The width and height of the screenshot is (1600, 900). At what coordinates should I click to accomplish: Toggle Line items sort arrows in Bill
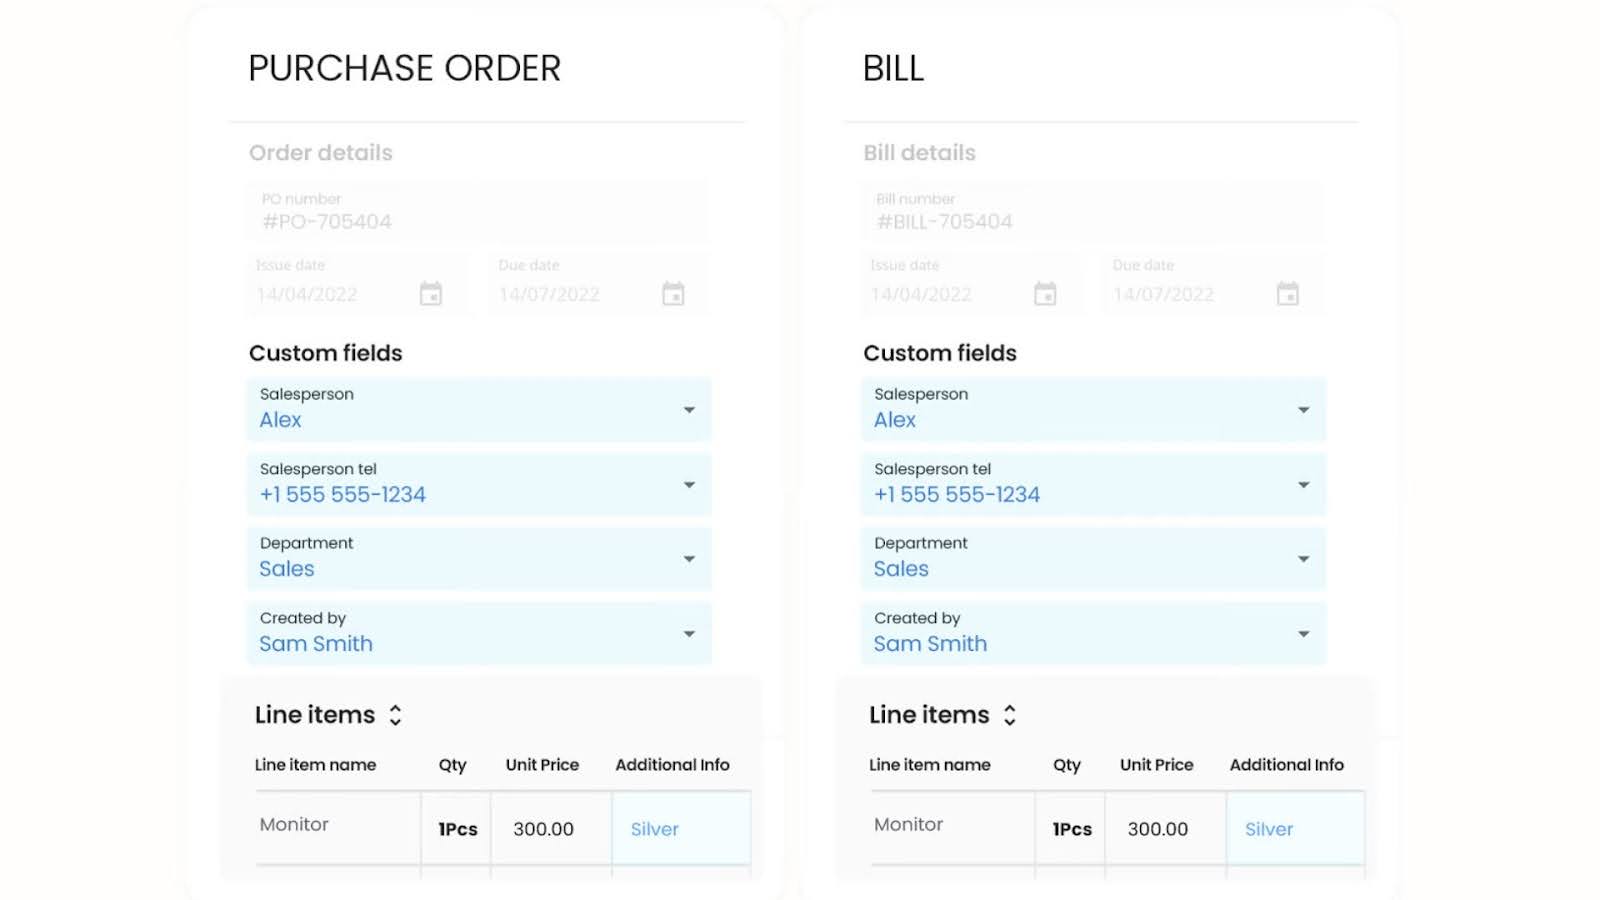[1010, 715]
